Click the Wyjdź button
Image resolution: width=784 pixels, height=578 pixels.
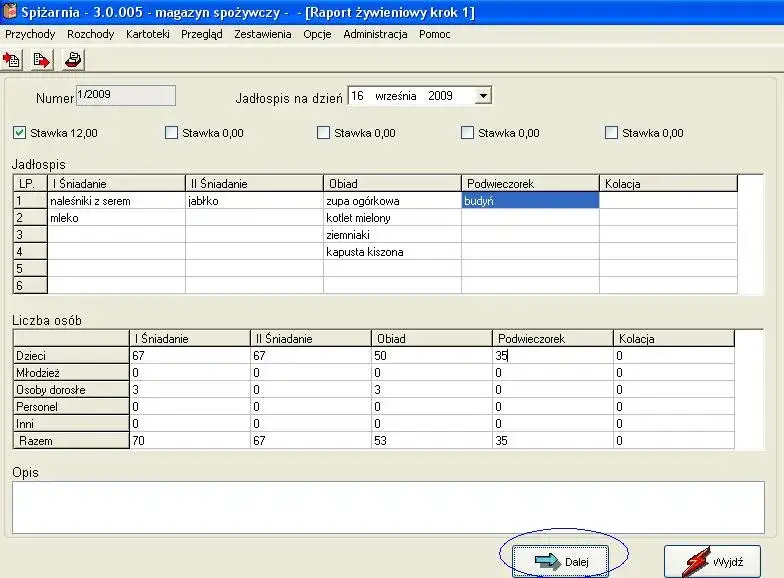tap(712, 562)
